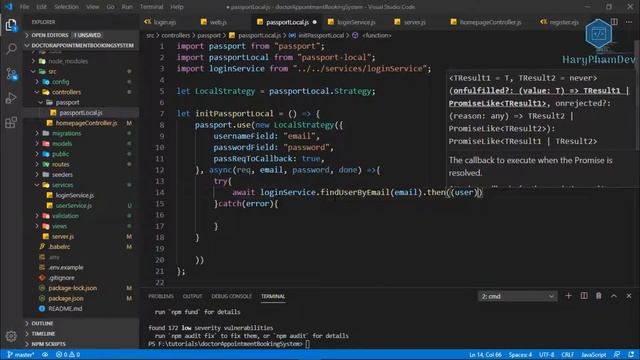Open the Run and Debug view
The height and width of the screenshot is (360, 640).
point(11,98)
